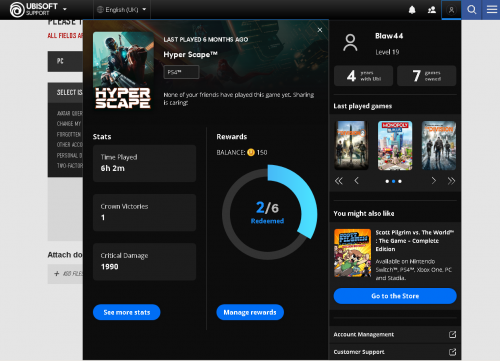Screen dimensions: 500x361
Task: Click the PS4 platform tag
Action: coord(181,72)
